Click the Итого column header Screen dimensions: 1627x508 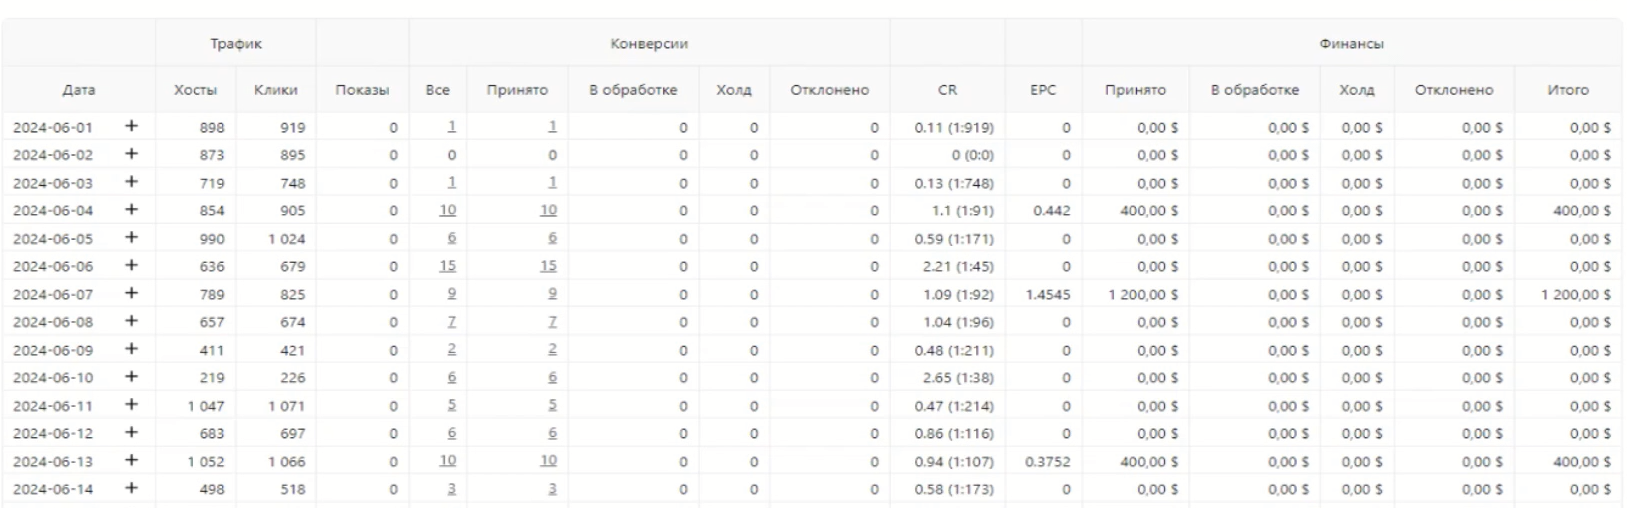1567,90
